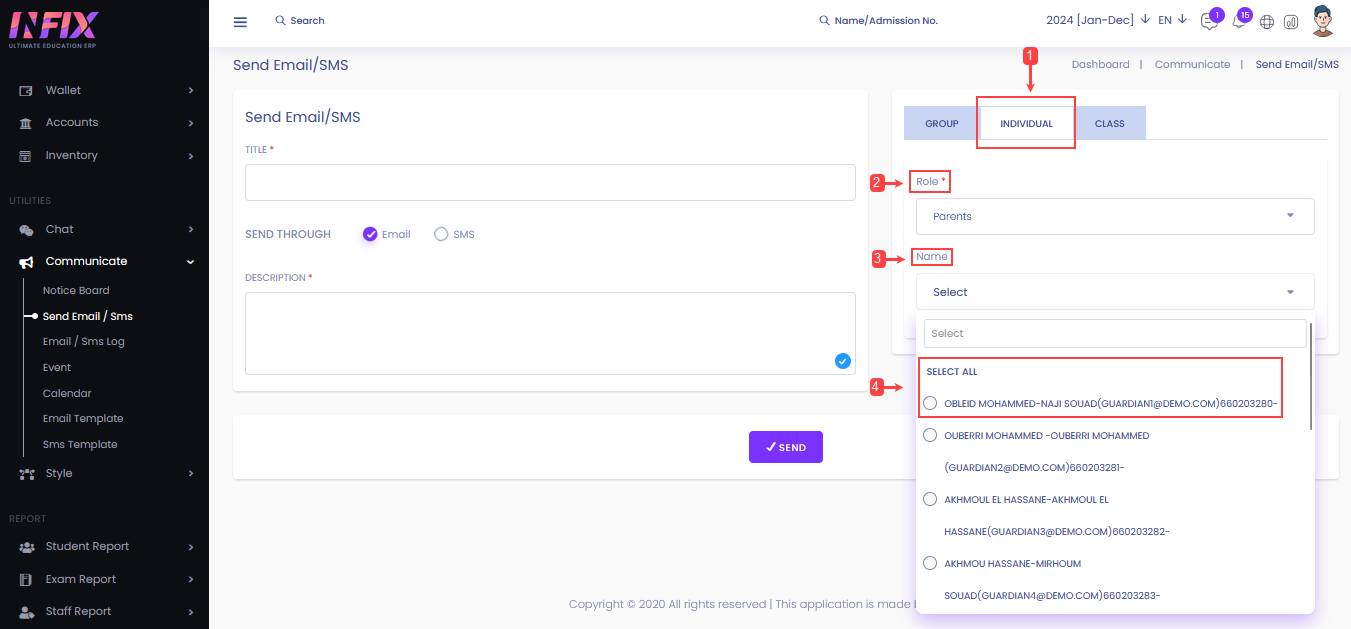
Task: Click the search magnifier icon
Action: 280,20
